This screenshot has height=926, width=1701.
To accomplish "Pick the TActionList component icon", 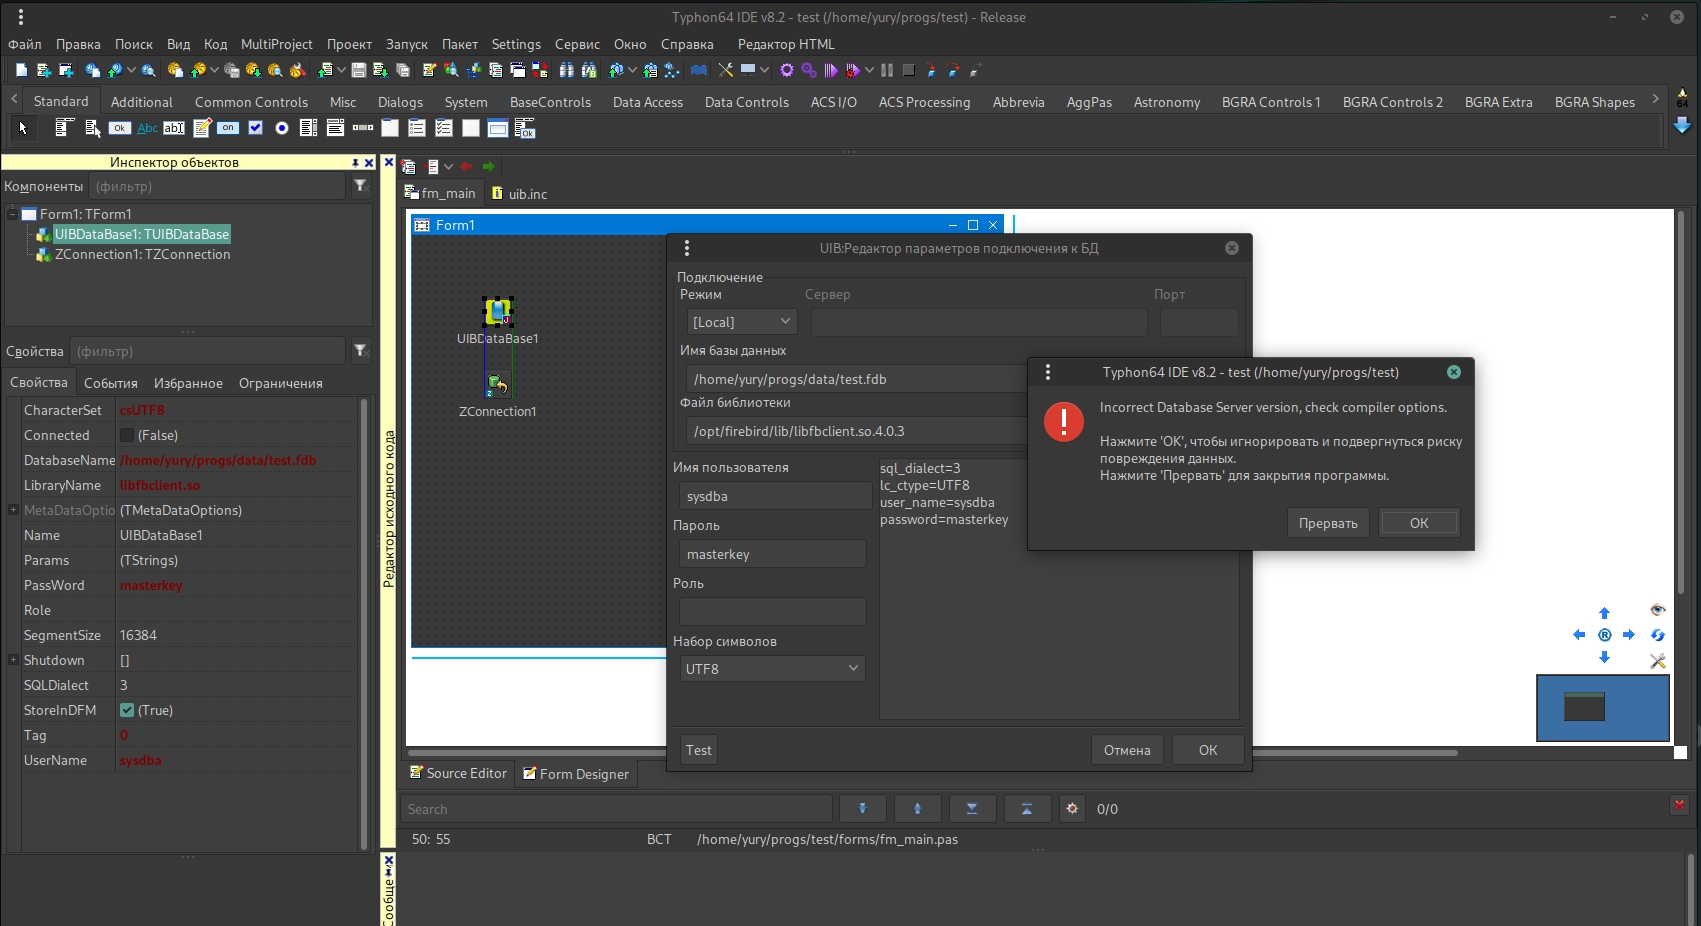I will pyautogui.click(x=525, y=128).
